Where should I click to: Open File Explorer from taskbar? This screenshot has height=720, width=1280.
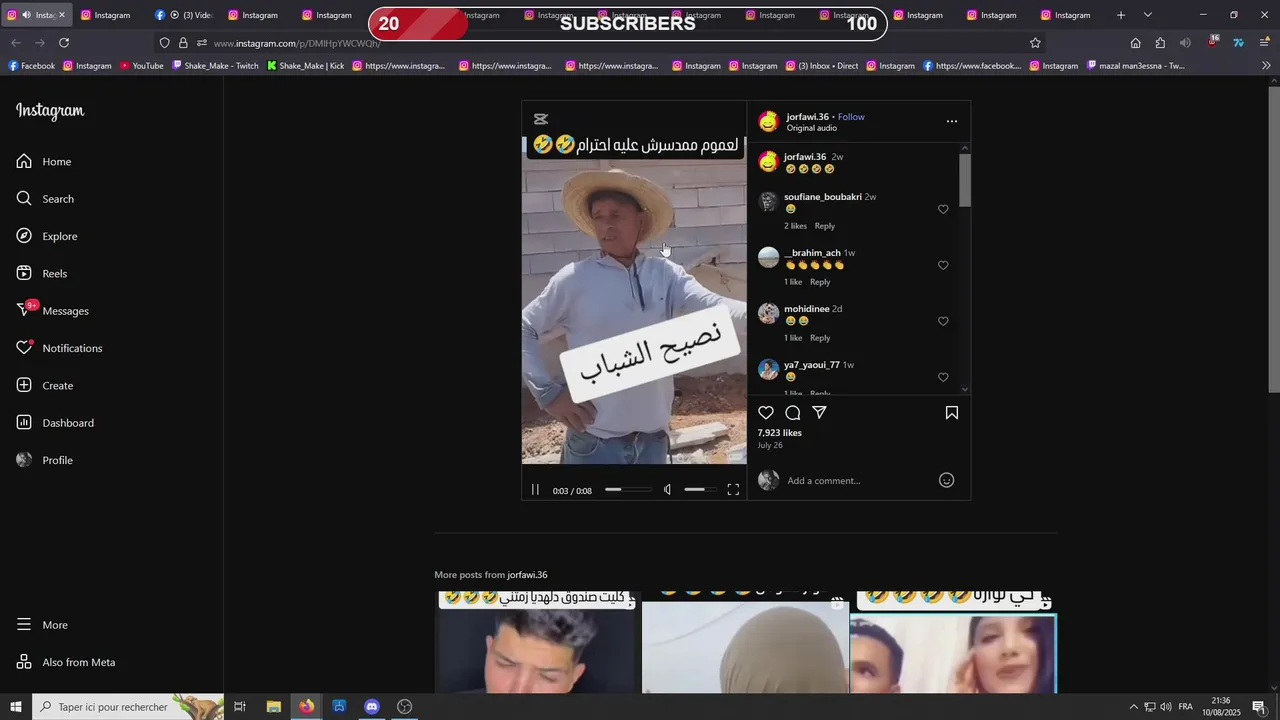click(x=273, y=707)
